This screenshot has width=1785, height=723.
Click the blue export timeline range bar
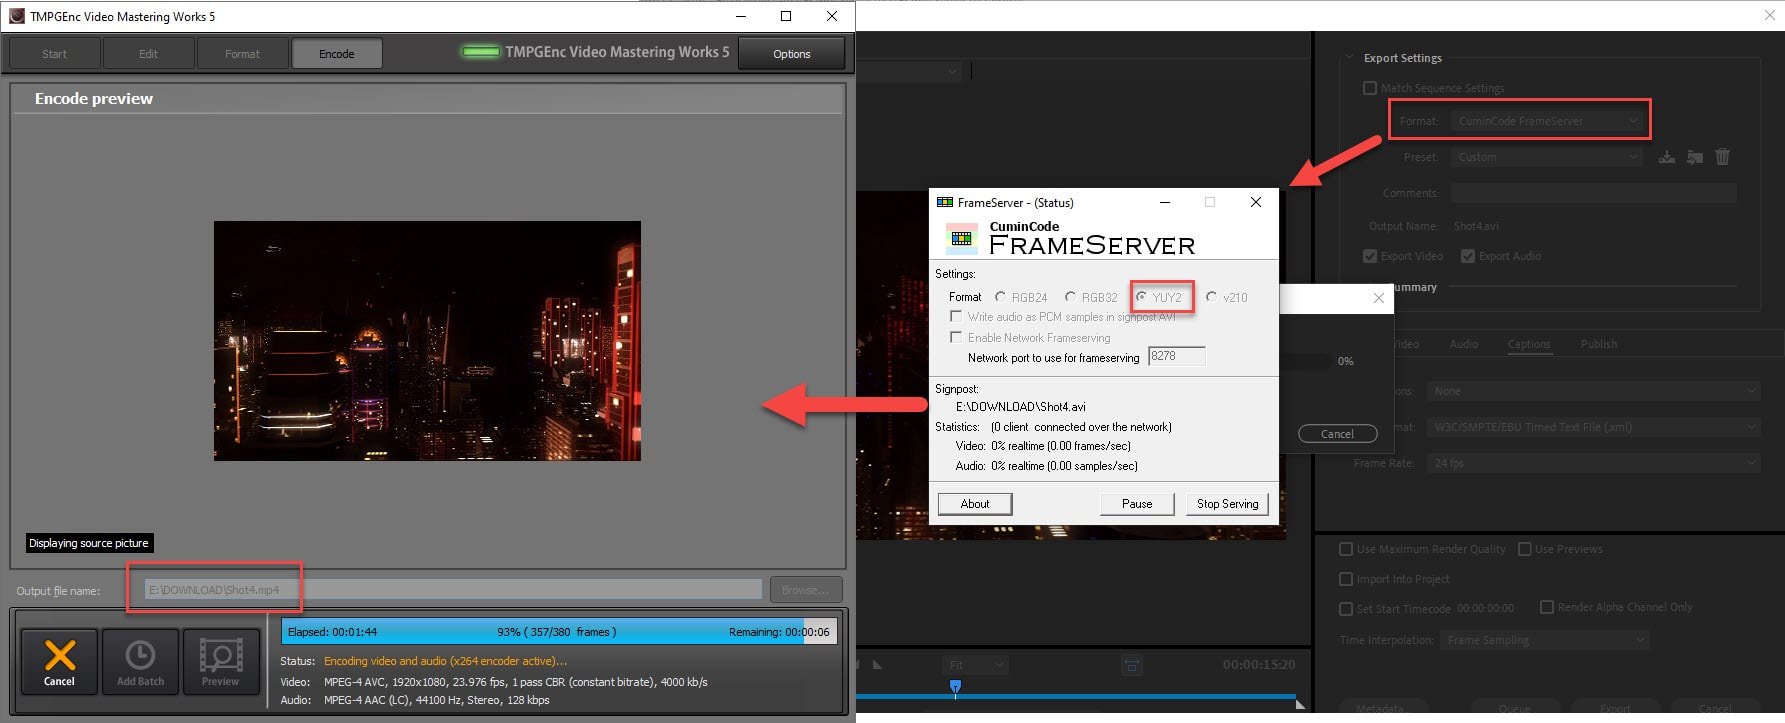[x=1076, y=696]
